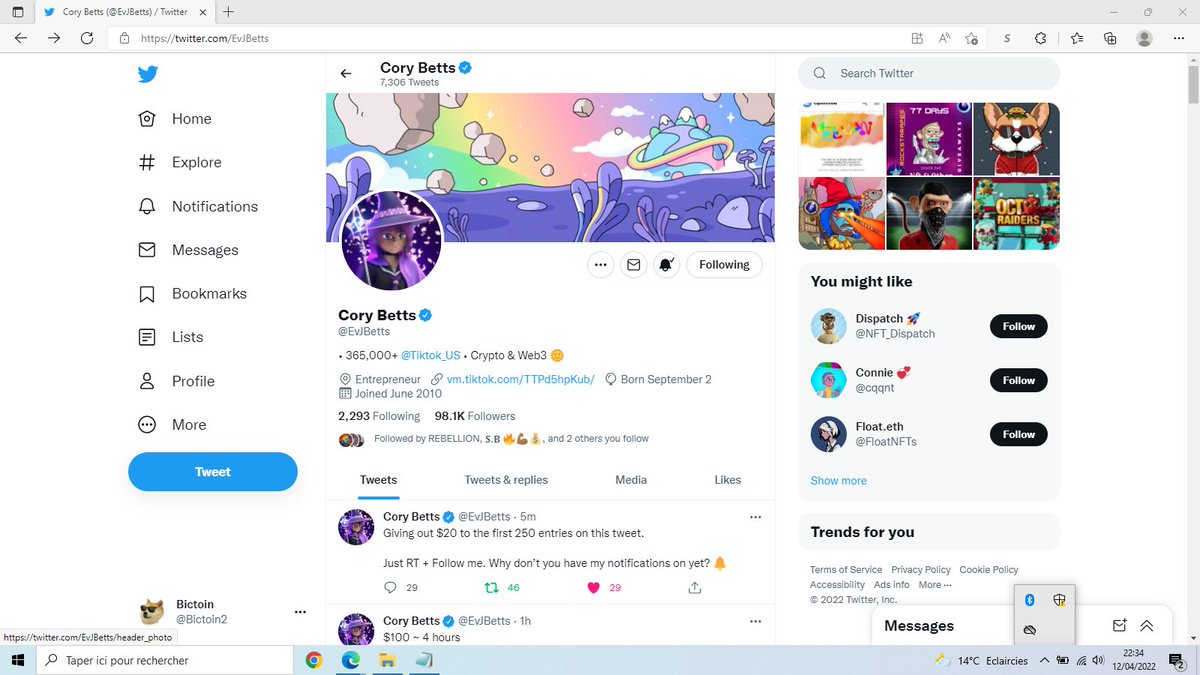Click the Twitter bird logo
Screen dimensions: 1200x675
click(148, 74)
